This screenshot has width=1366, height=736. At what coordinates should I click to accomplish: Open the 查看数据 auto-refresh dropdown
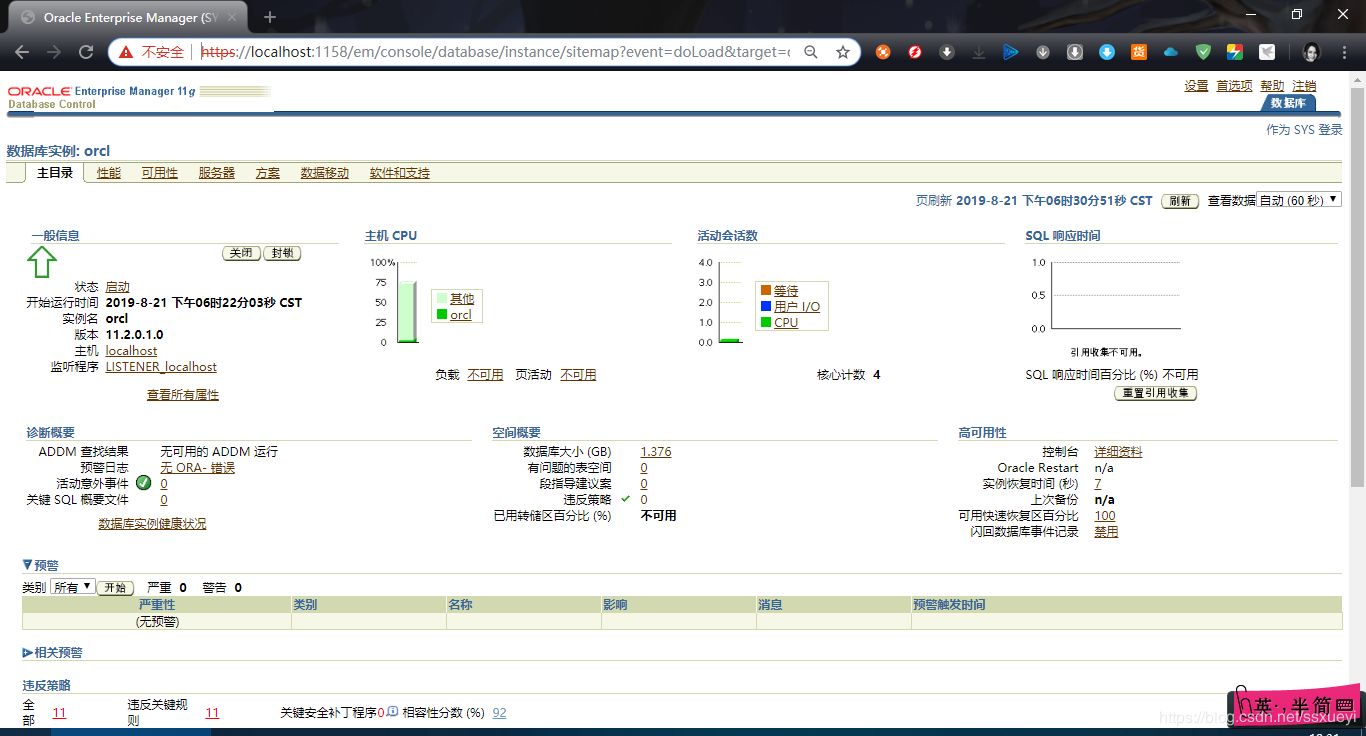[1298, 200]
